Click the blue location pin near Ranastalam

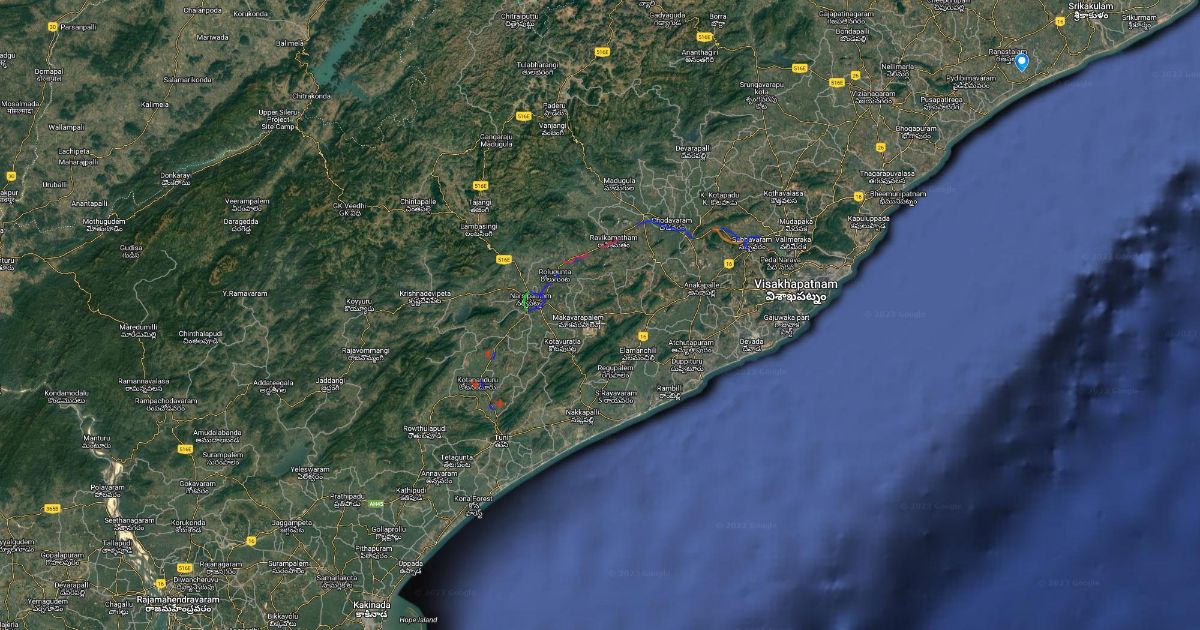point(1021,62)
